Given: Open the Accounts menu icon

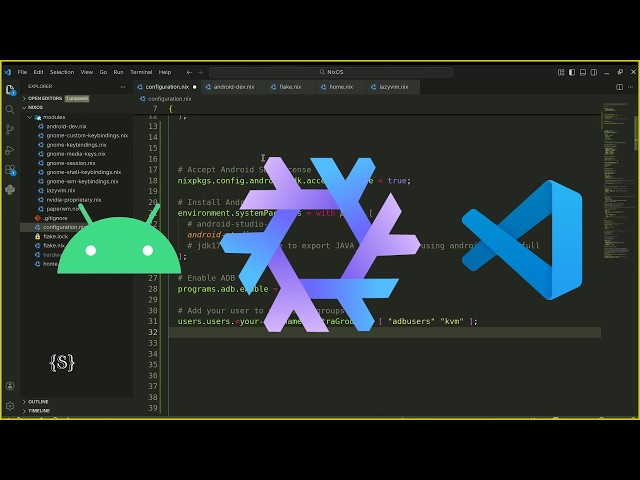Looking at the screenshot, I should (10, 386).
